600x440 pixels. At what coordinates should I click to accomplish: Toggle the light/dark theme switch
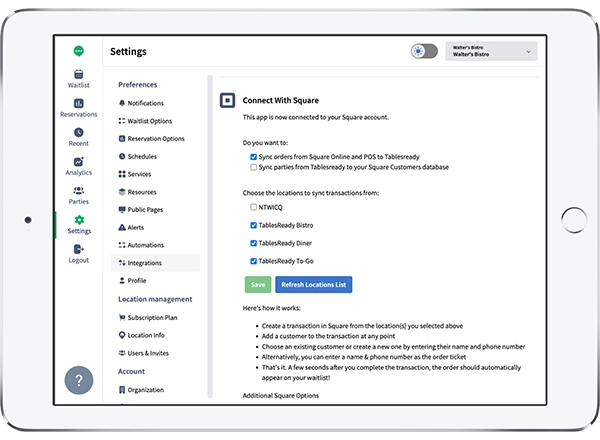423,51
